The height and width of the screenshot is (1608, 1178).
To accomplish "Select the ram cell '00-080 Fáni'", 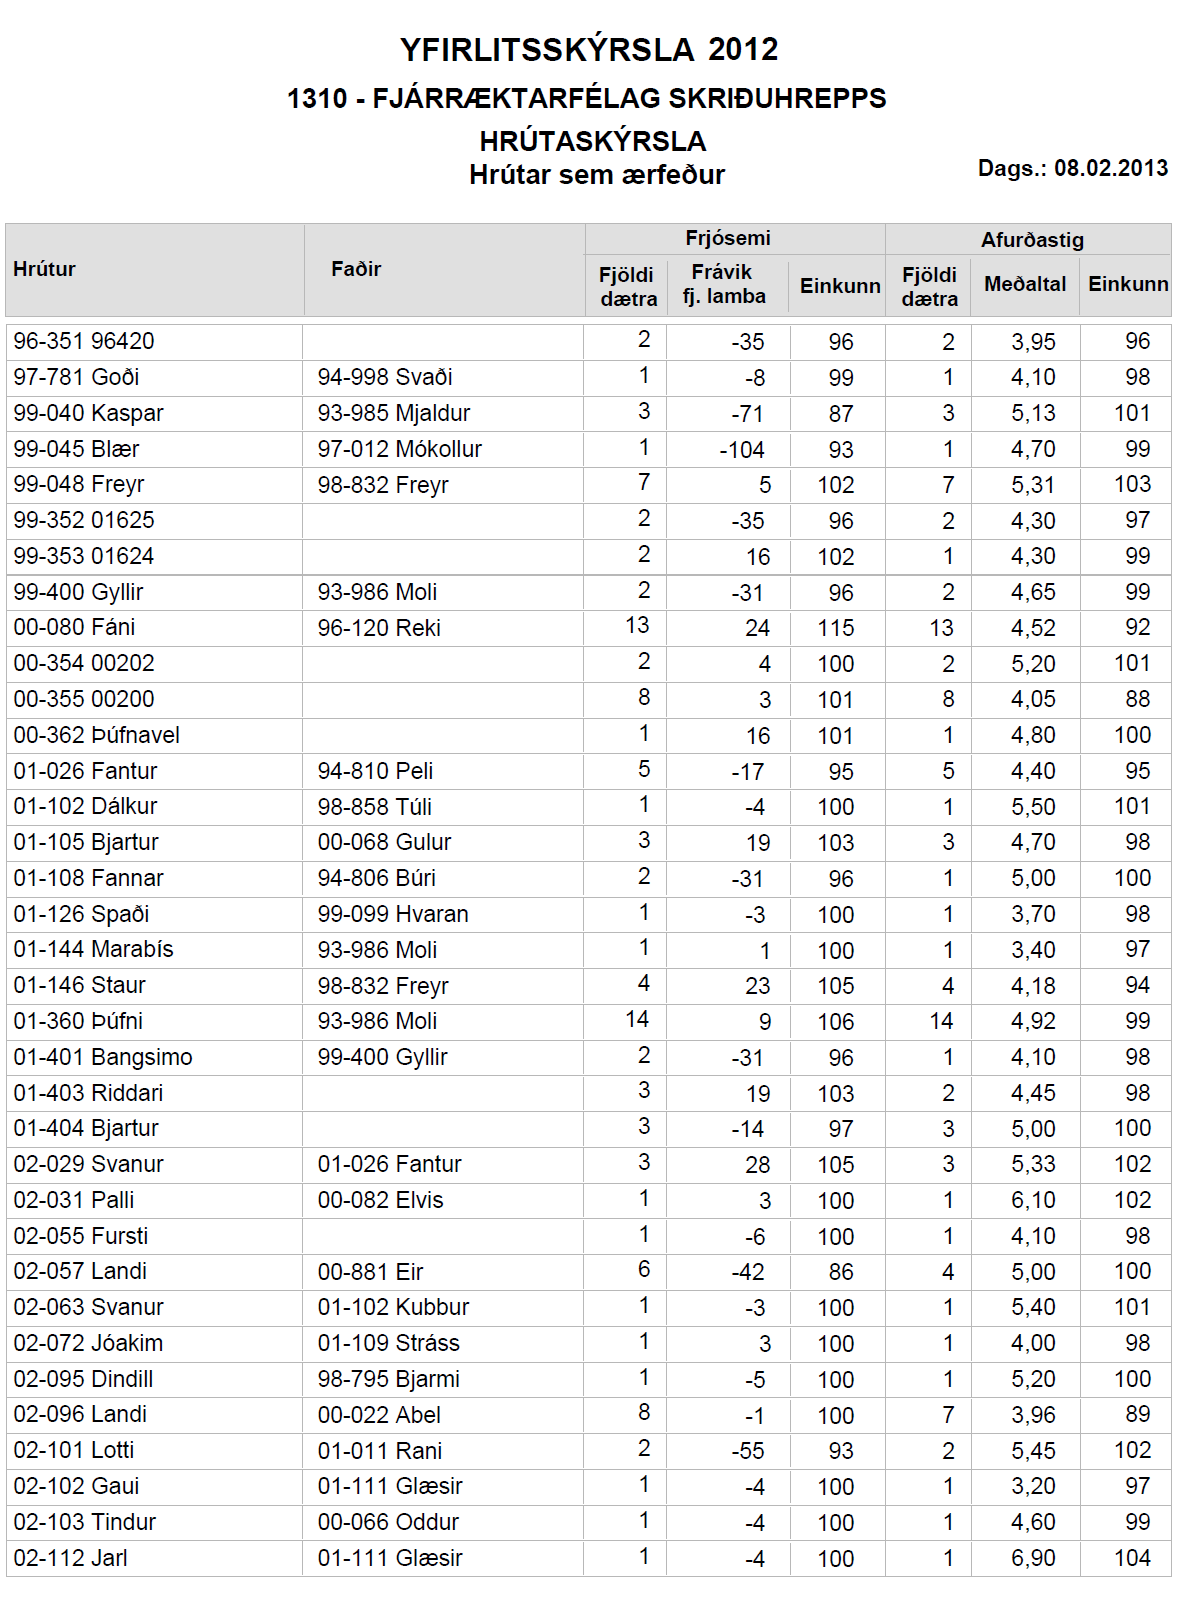I will pos(75,628).
